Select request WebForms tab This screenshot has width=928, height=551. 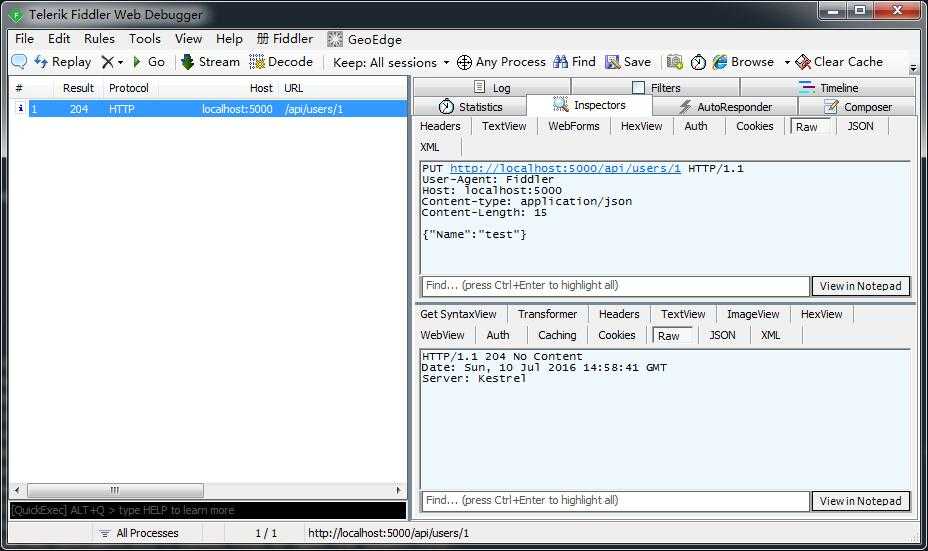click(573, 126)
